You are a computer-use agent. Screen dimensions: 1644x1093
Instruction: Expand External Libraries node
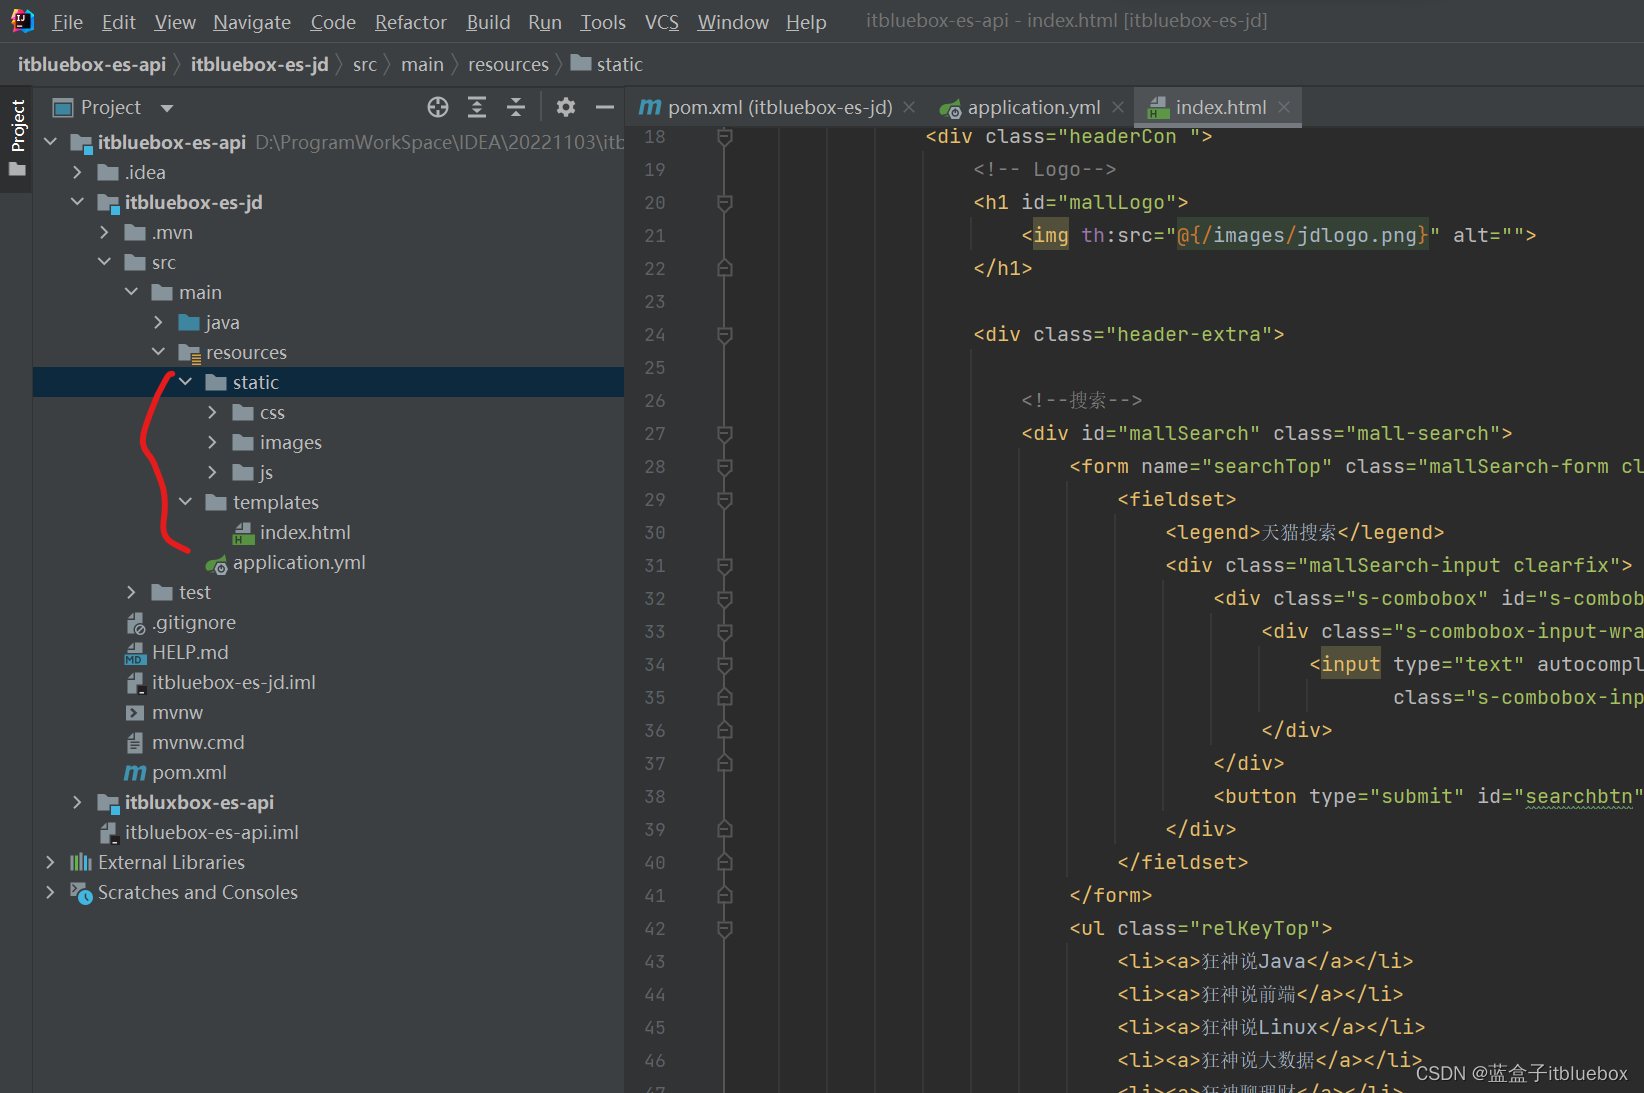tap(50, 862)
